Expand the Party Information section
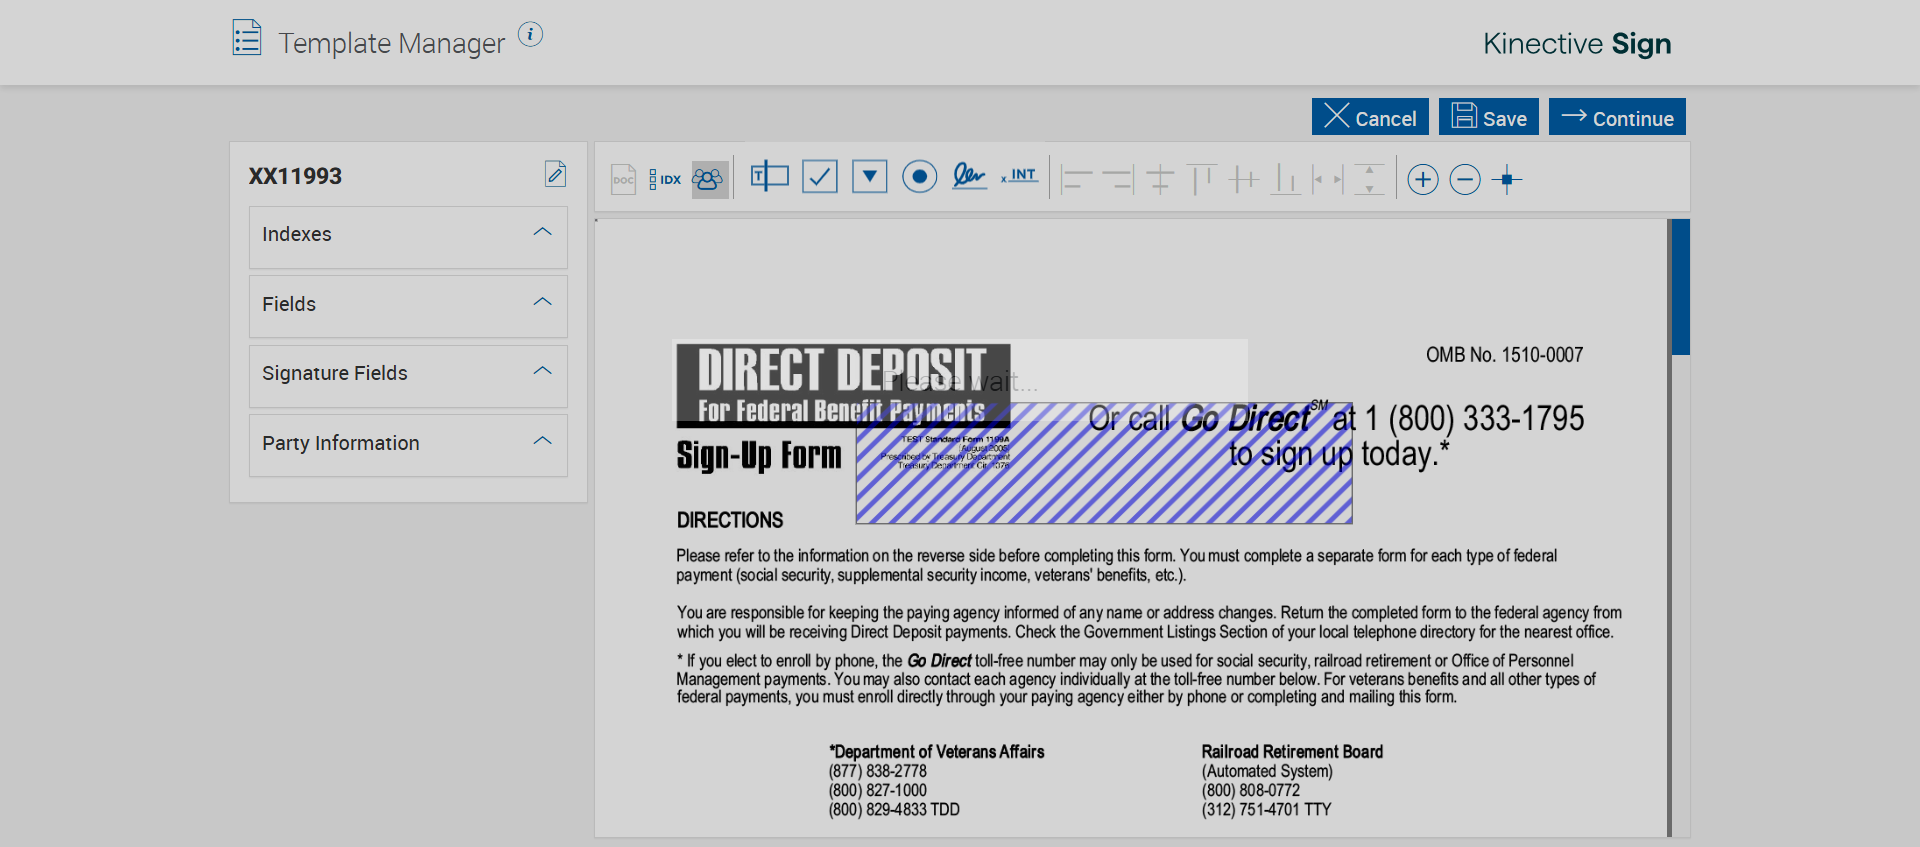1920x847 pixels. click(x=408, y=445)
